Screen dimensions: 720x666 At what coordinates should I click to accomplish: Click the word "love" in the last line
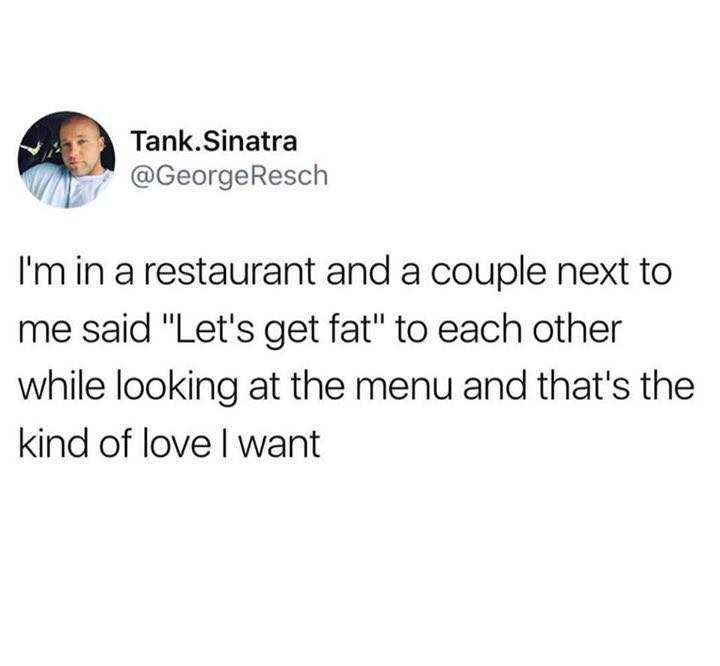(x=176, y=443)
